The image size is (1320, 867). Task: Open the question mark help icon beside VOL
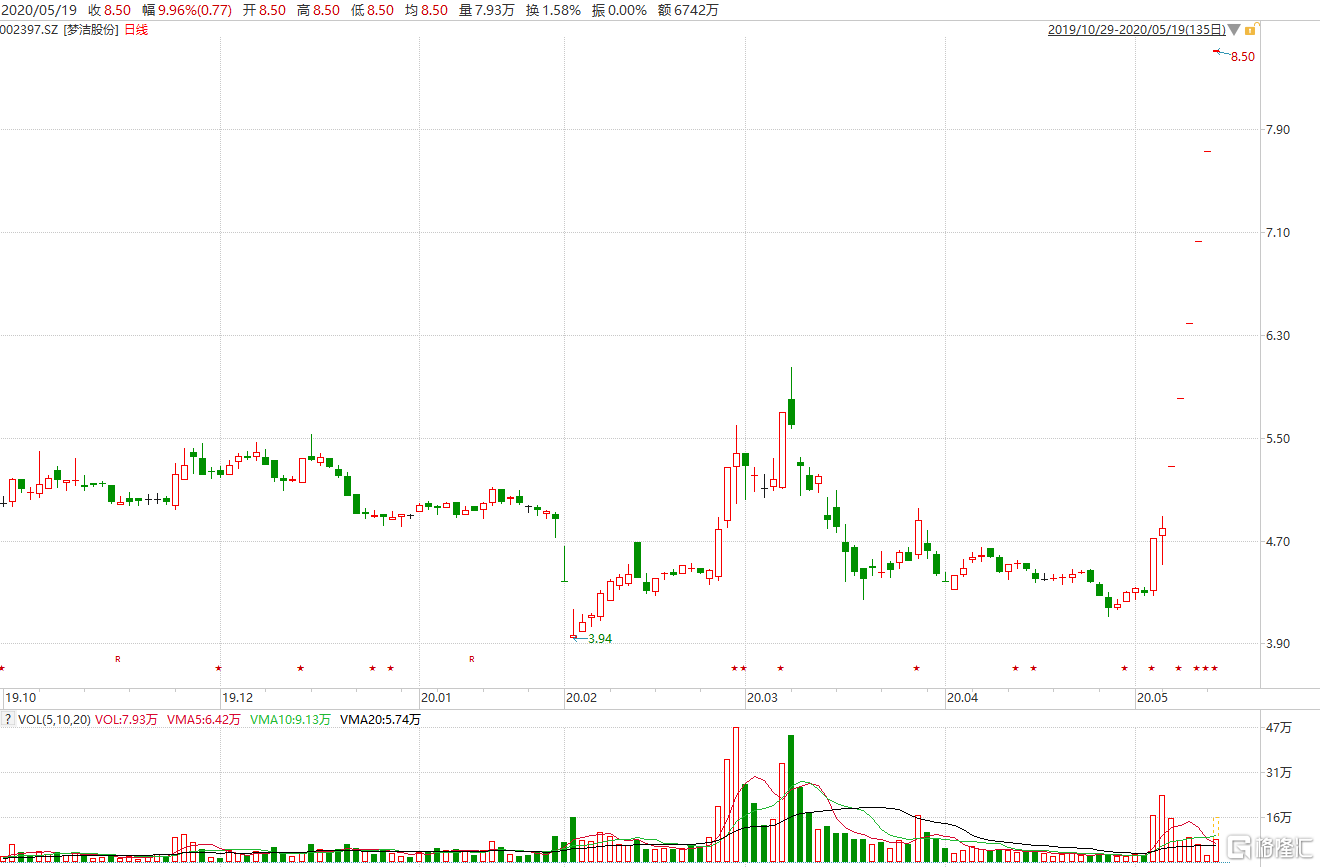[8, 719]
